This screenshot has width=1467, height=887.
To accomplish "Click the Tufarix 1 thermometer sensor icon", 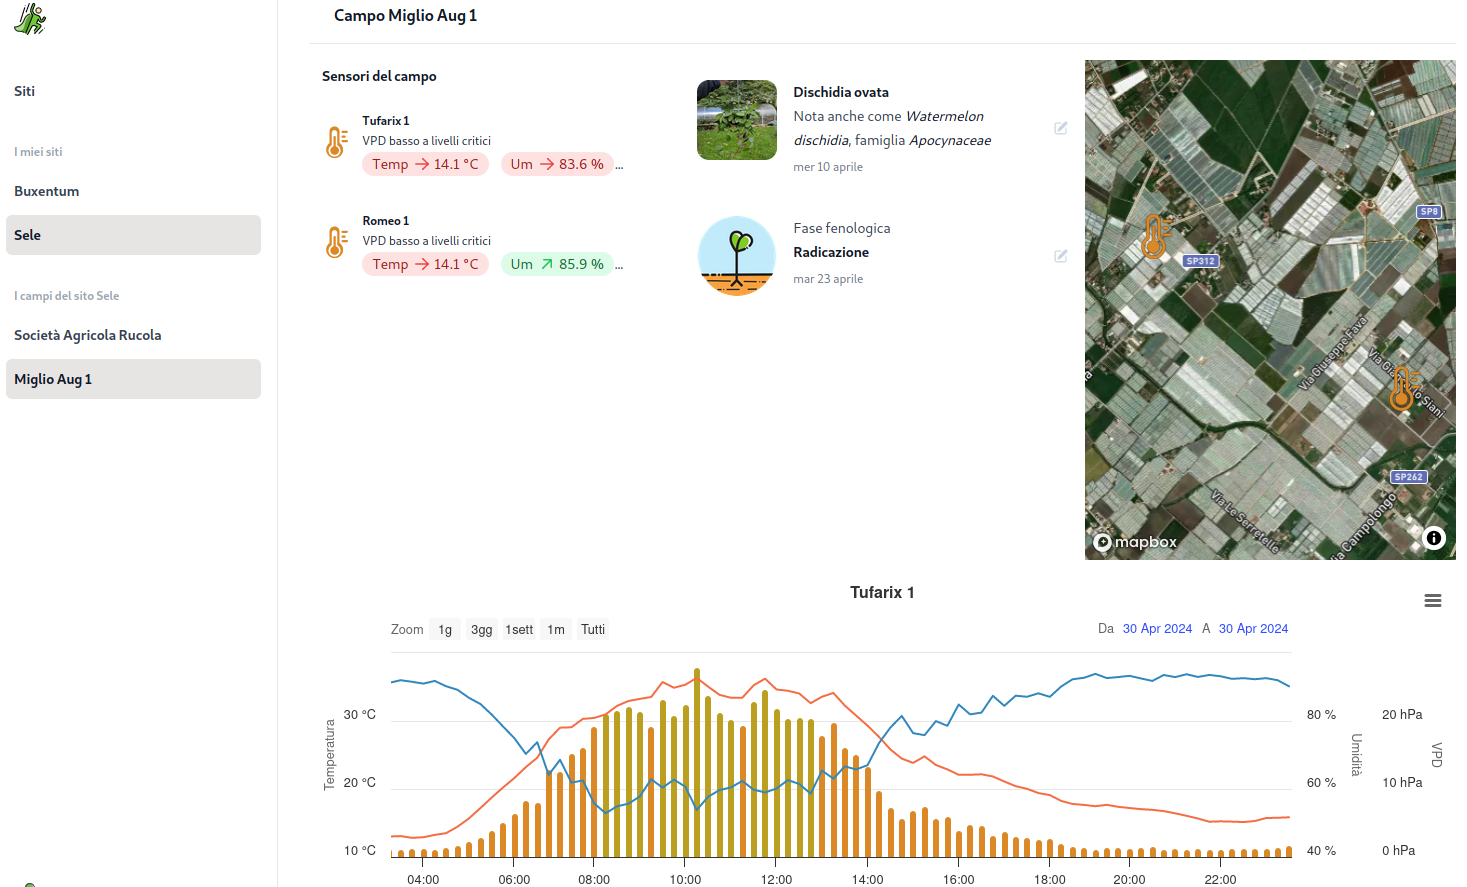I will point(336,142).
